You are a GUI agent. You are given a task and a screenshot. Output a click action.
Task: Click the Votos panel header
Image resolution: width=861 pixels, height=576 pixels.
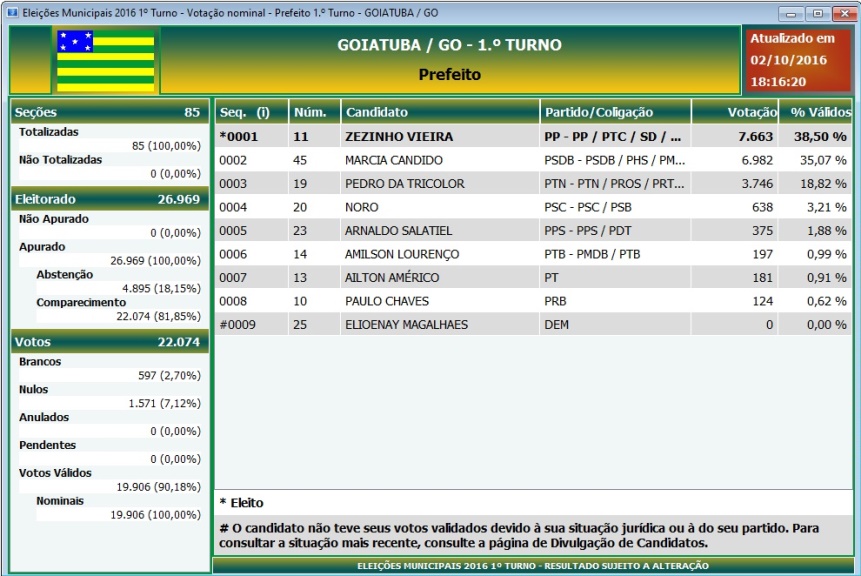110,342
